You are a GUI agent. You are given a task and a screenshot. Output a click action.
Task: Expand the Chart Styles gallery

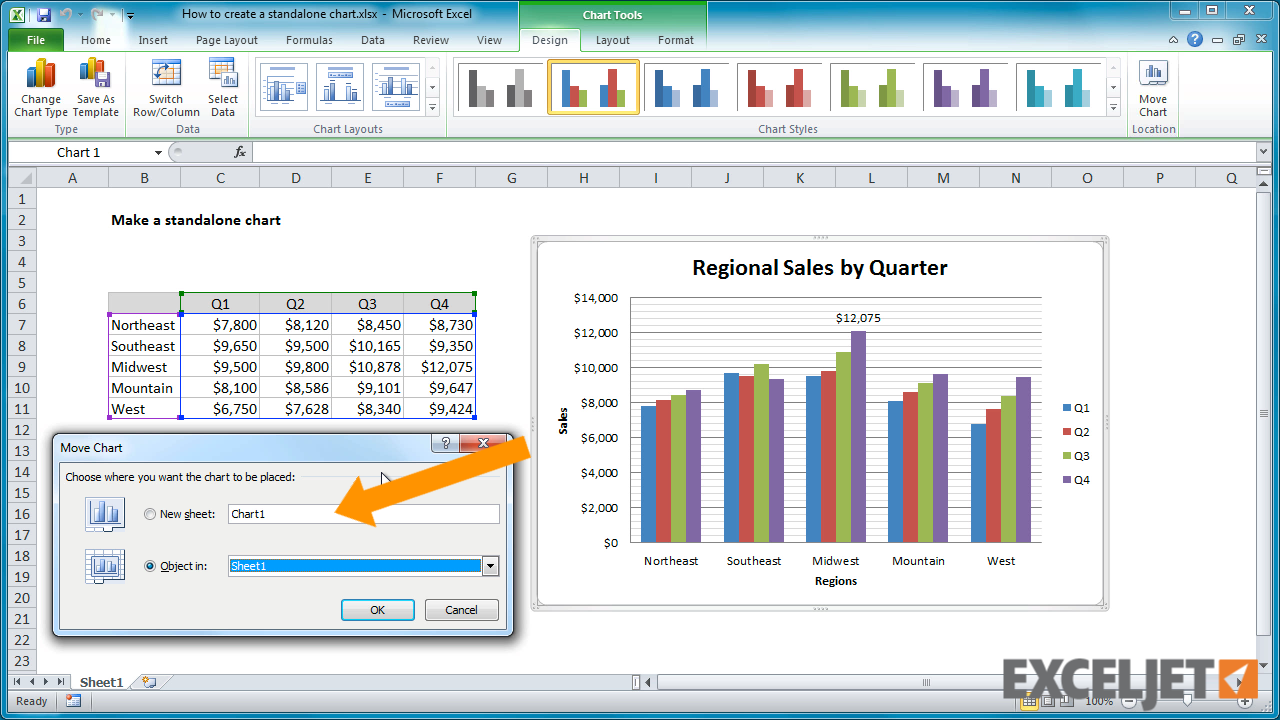[x=1114, y=107]
